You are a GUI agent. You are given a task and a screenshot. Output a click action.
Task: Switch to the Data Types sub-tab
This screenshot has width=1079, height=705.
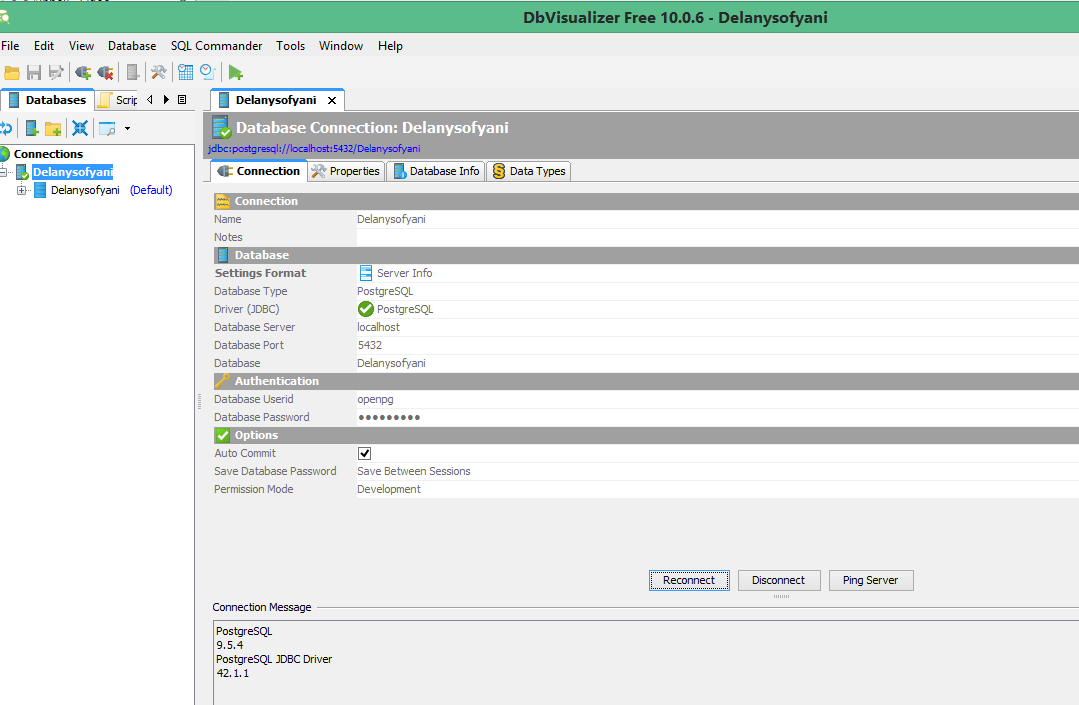[x=528, y=171]
